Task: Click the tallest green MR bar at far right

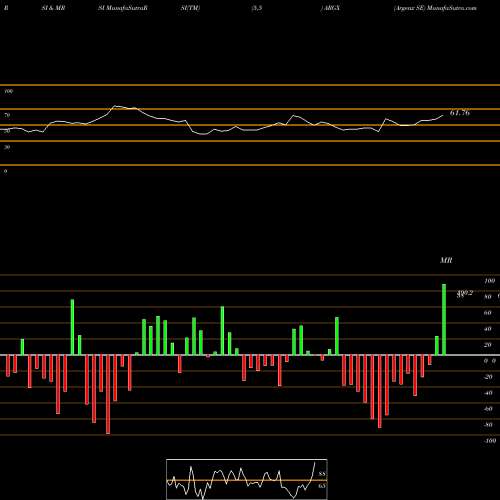Action: tap(444, 319)
